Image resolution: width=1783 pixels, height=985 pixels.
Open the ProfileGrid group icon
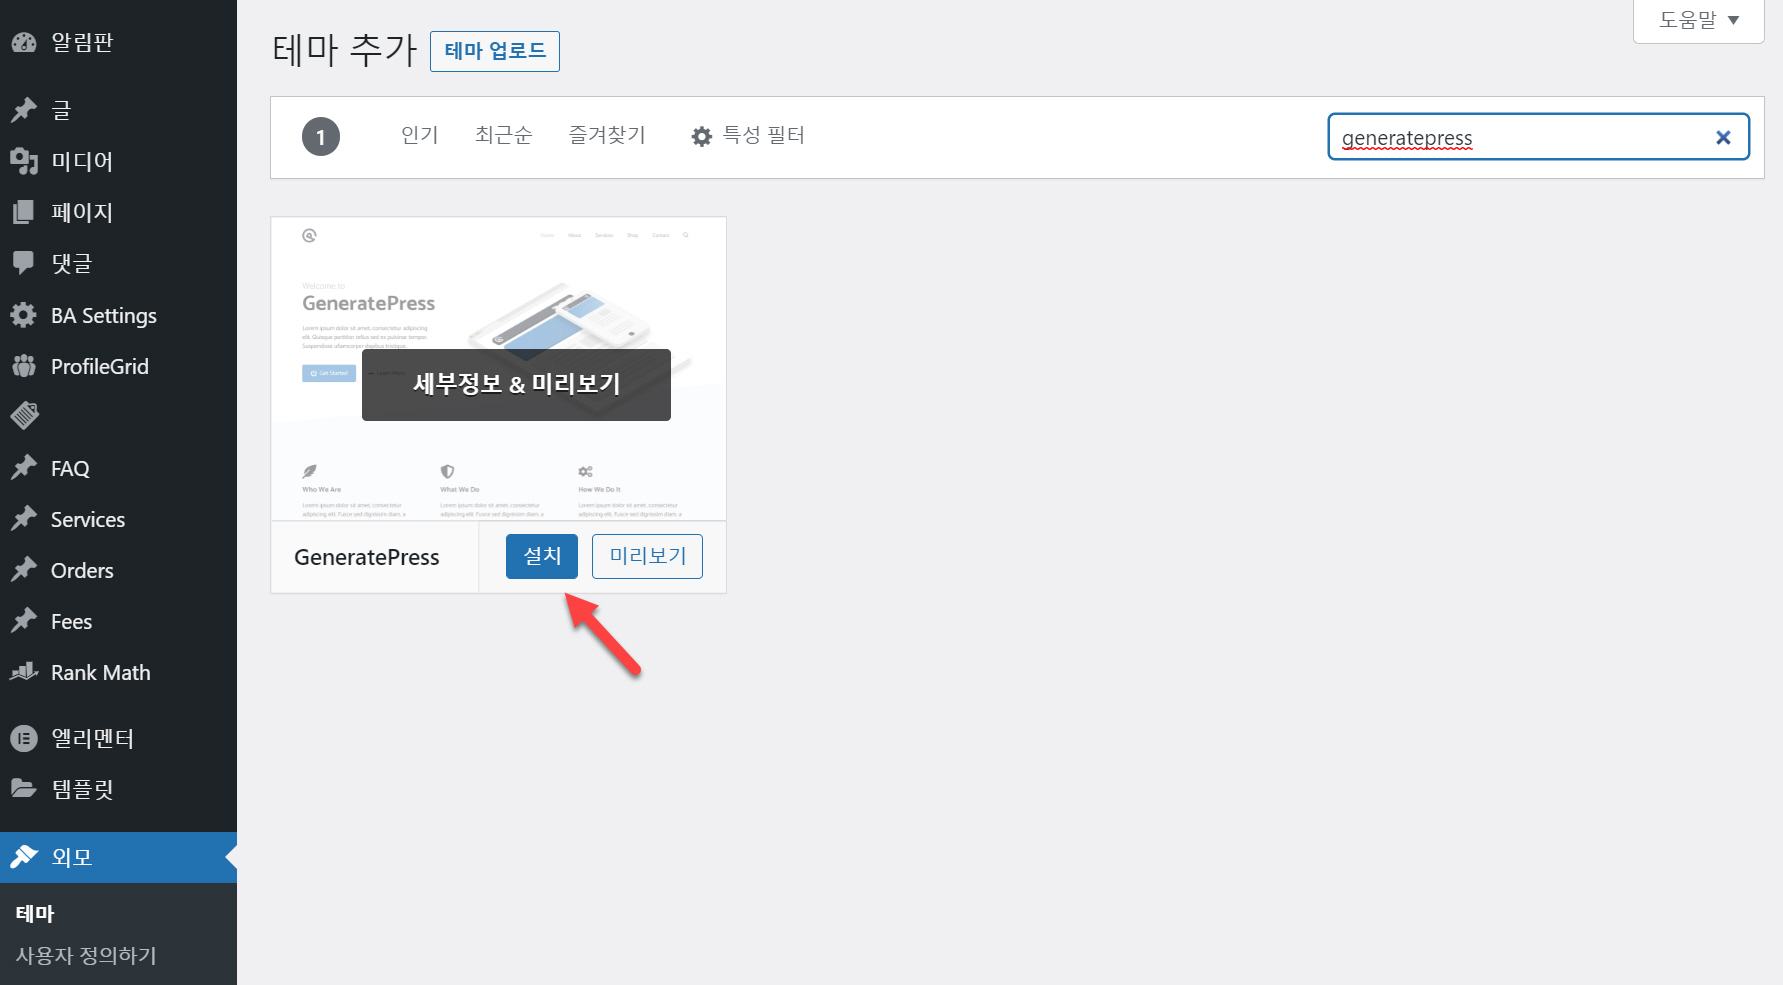pyautogui.click(x=24, y=366)
